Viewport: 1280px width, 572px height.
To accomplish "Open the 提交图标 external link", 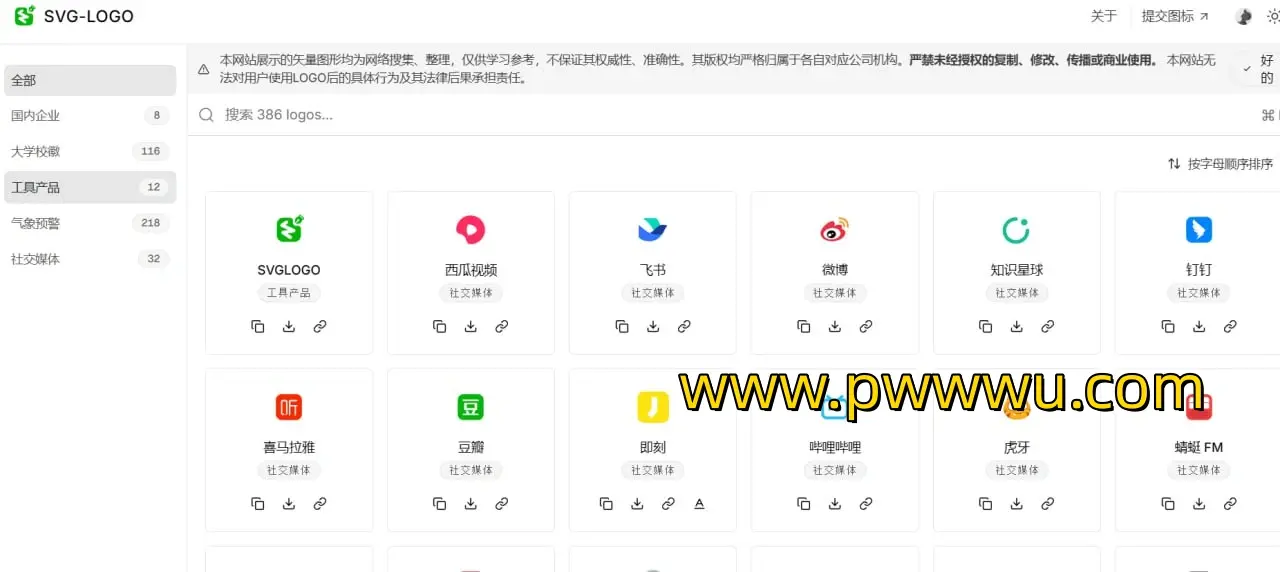I will (x=1175, y=16).
